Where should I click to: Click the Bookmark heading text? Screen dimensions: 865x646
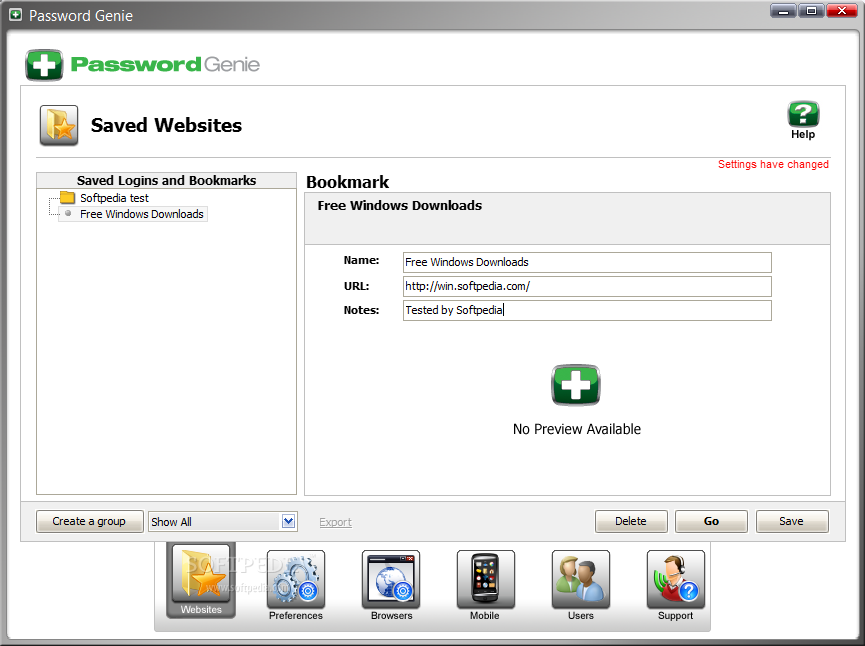[348, 182]
